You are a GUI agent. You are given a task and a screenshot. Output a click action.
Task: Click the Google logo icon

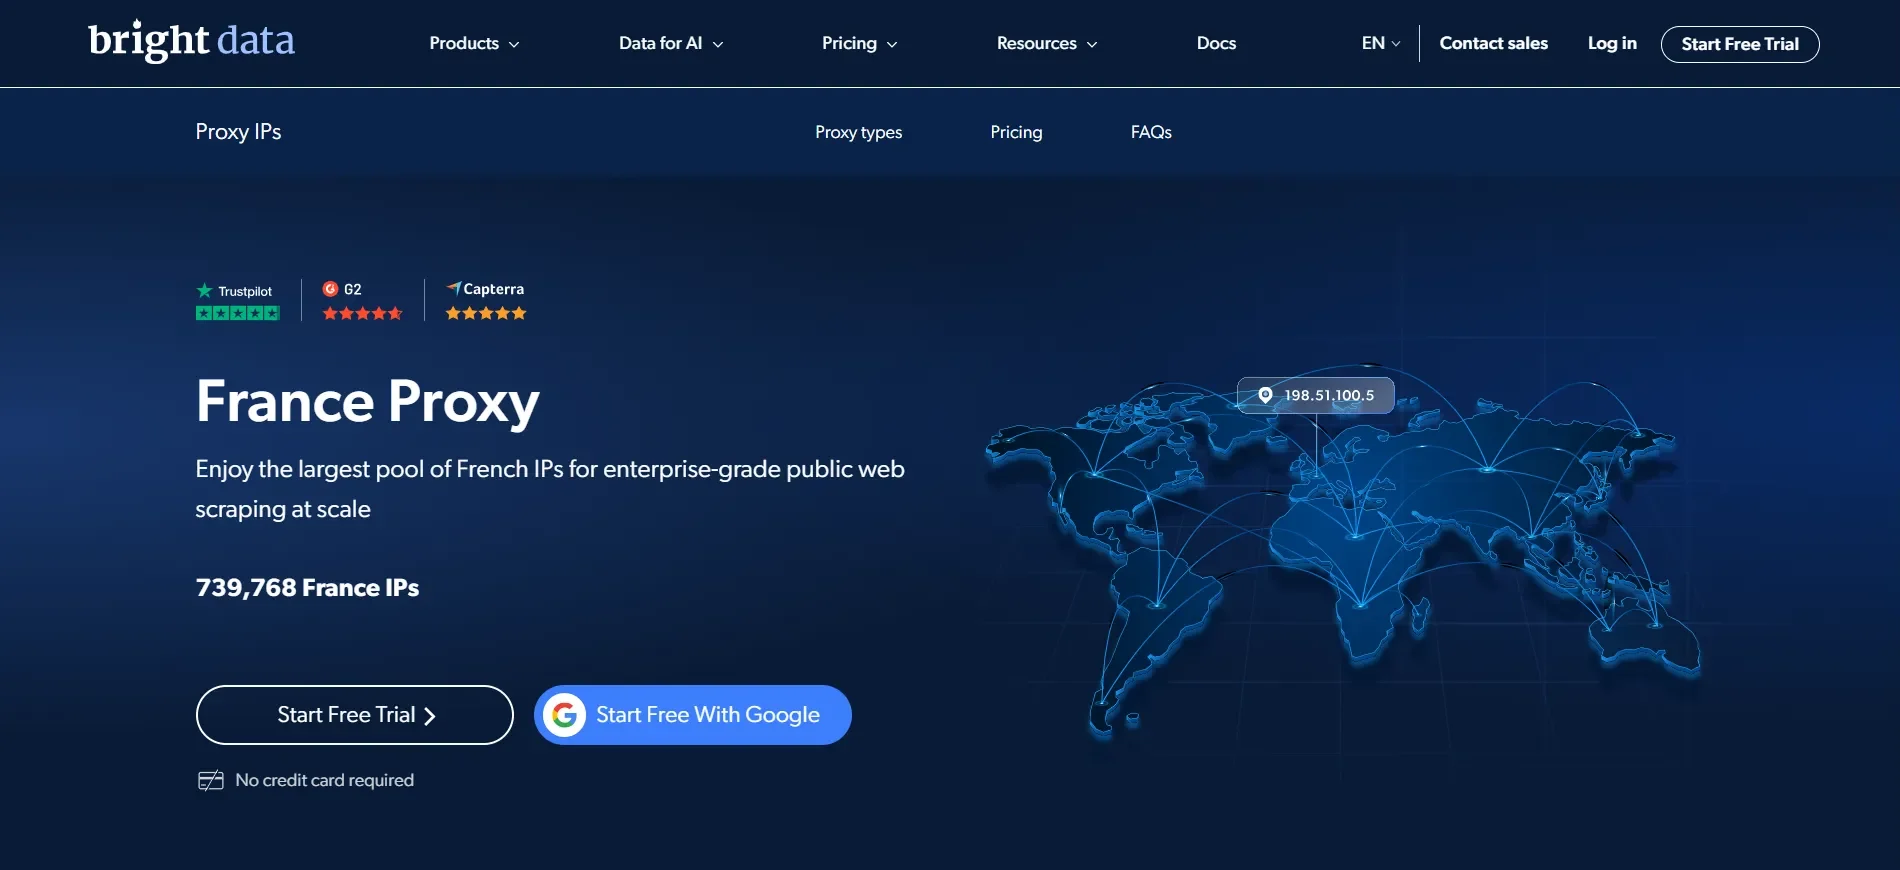click(x=564, y=715)
